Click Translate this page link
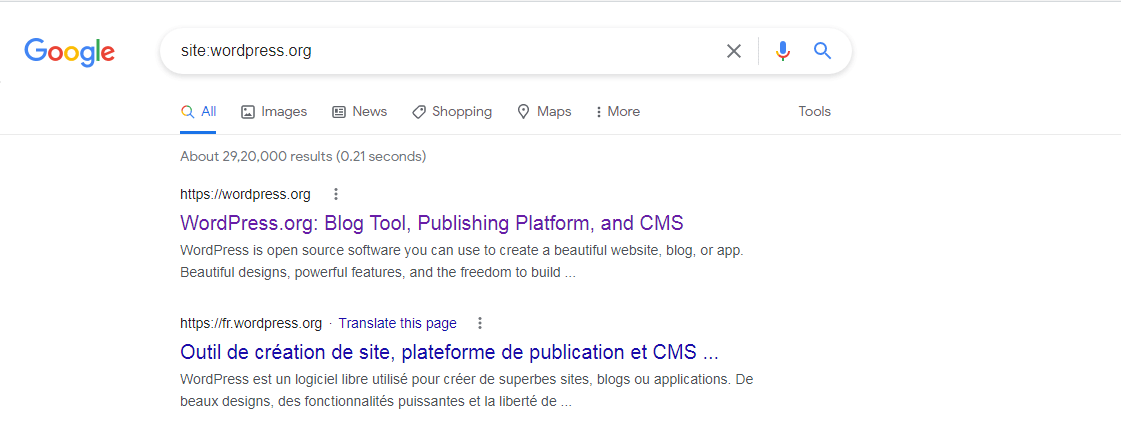The width and height of the screenshot is (1121, 427). 397,323
